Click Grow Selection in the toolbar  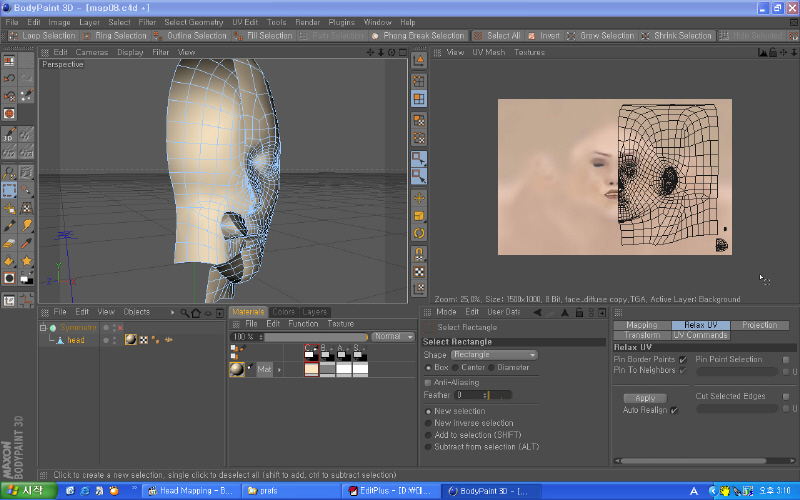tap(601, 36)
